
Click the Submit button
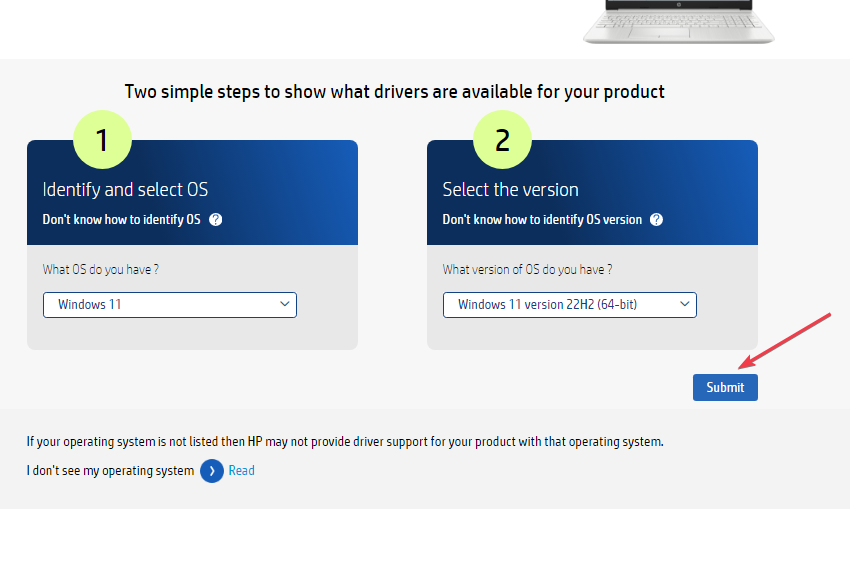pos(725,388)
